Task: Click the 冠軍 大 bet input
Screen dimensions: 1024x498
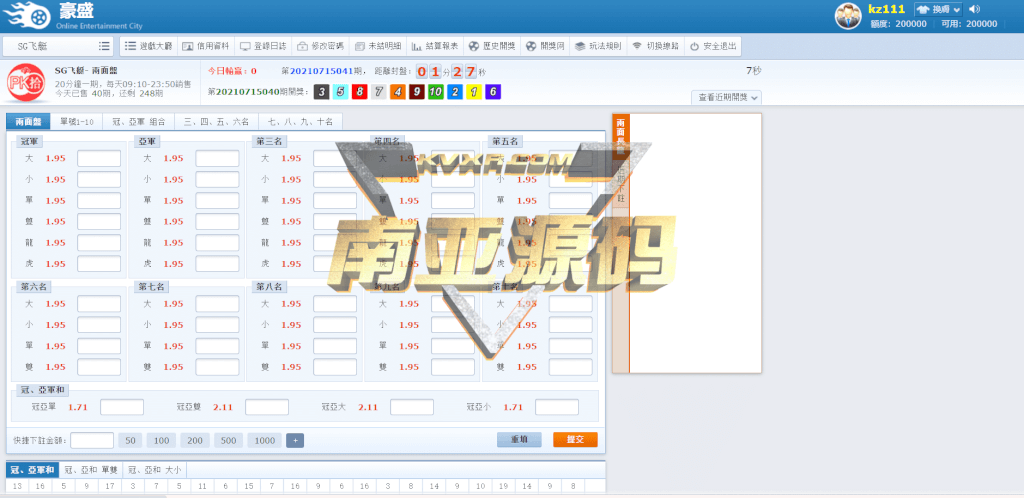Action: pyautogui.click(x=99, y=159)
